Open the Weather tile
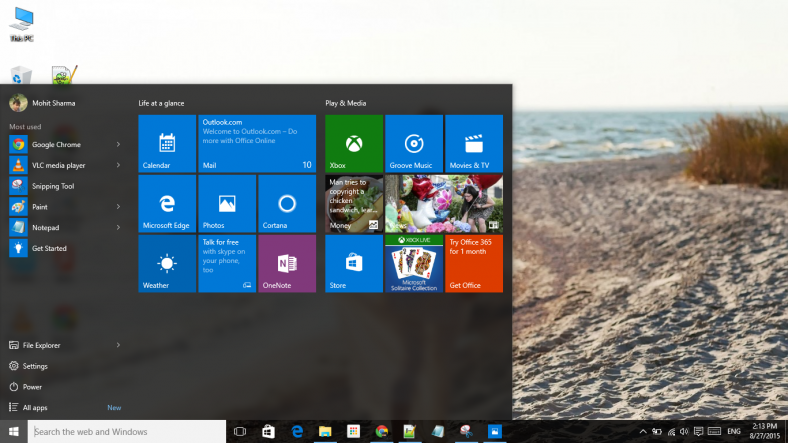788x443 pixels. point(167,264)
